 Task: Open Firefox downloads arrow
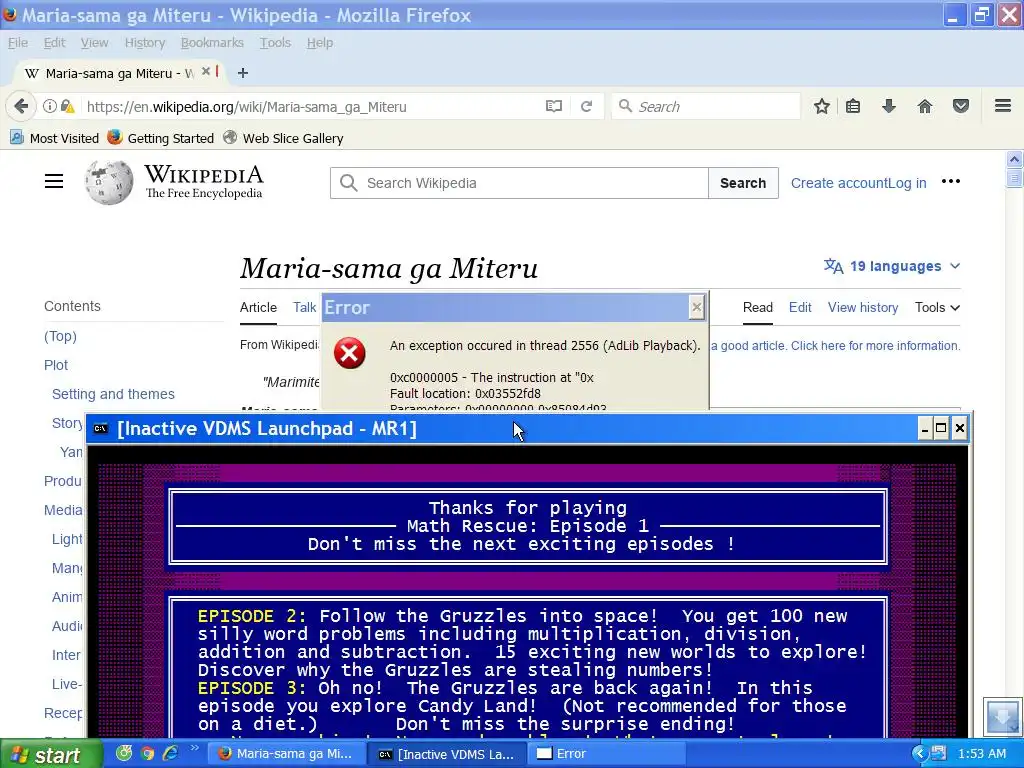pos(889,106)
